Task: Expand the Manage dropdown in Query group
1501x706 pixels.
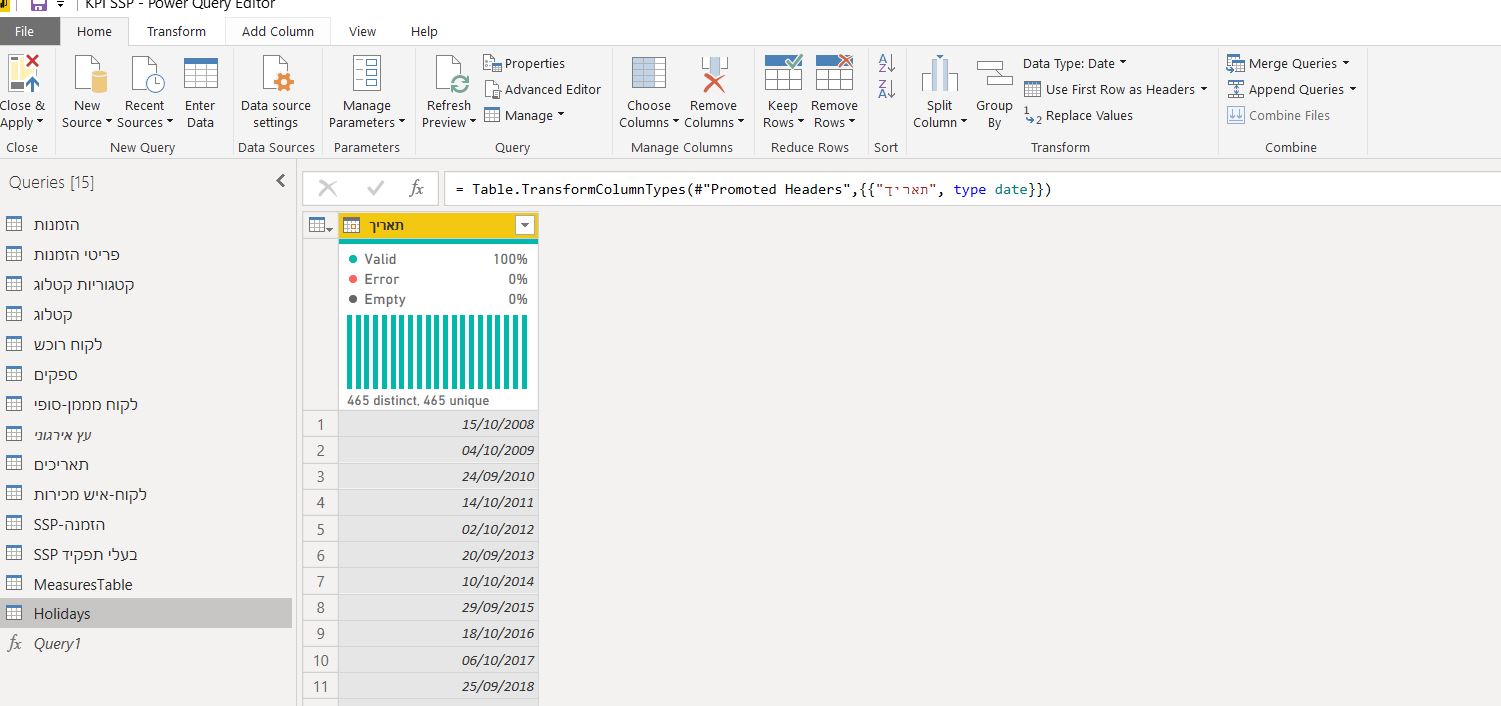Action: tap(560, 115)
